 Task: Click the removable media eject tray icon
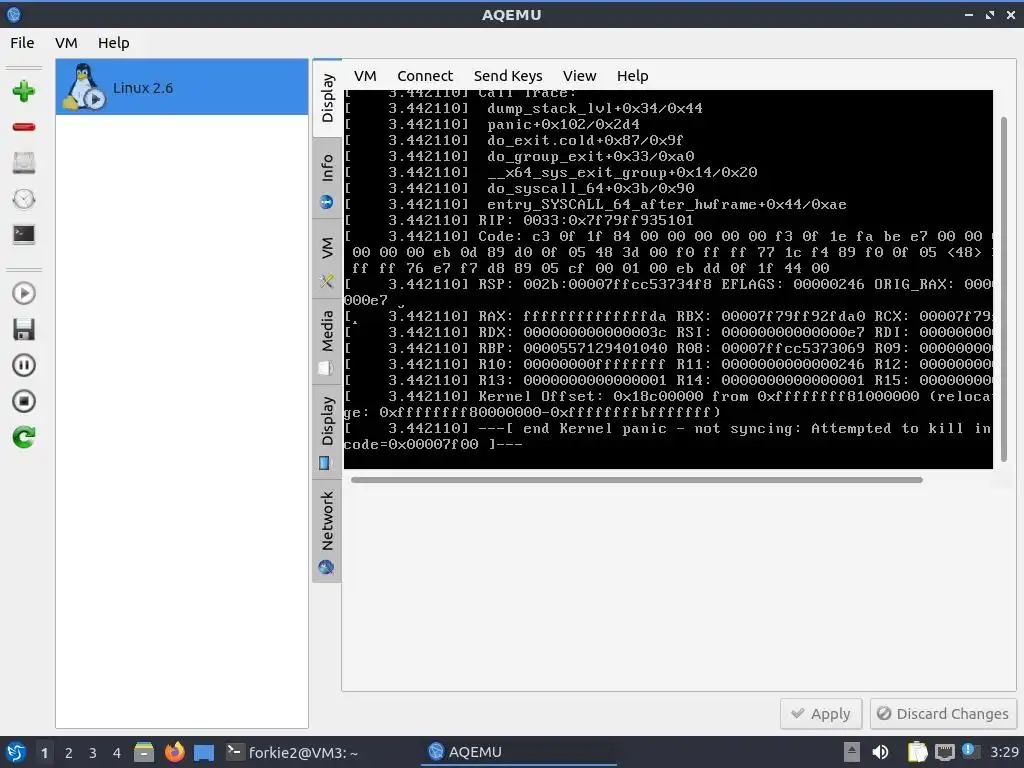(852, 752)
